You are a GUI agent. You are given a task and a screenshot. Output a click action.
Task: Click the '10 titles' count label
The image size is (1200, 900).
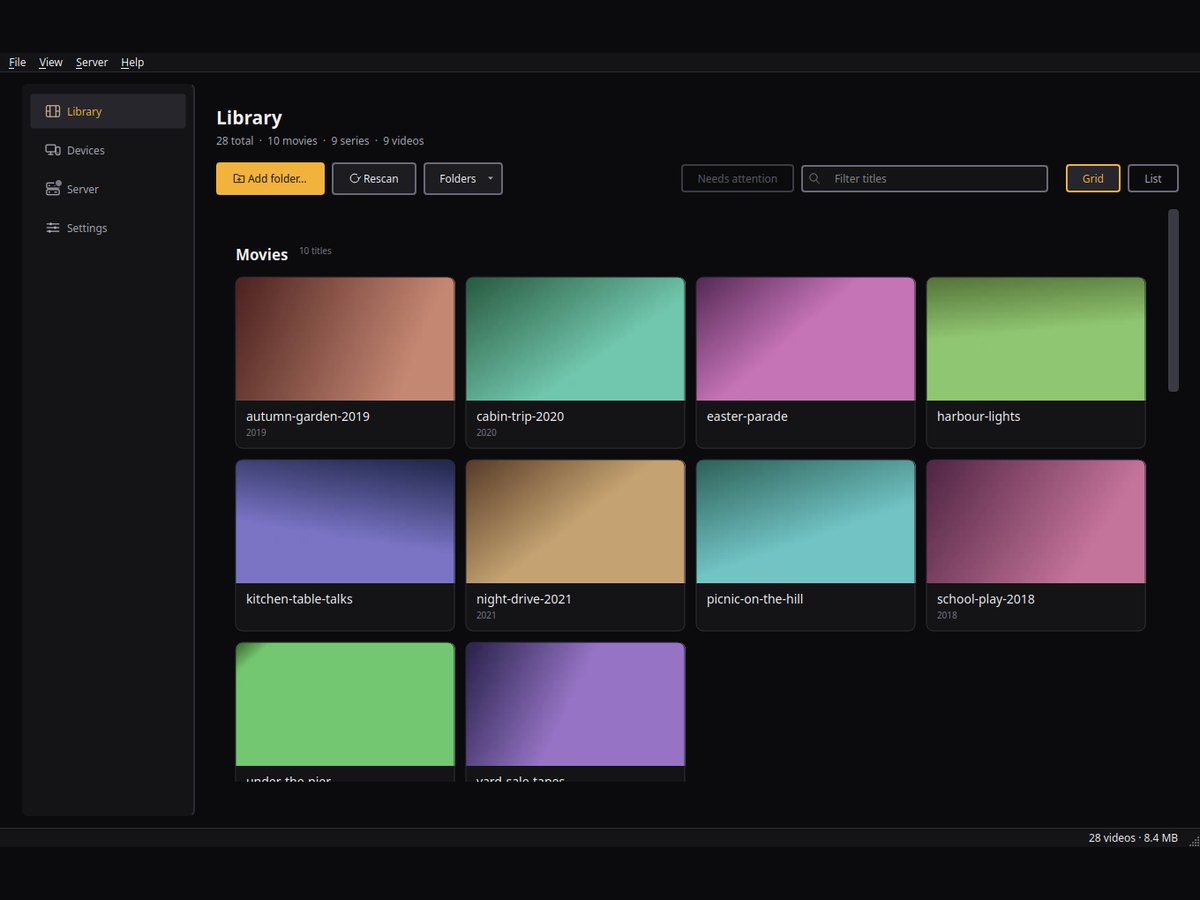click(315, 251)
